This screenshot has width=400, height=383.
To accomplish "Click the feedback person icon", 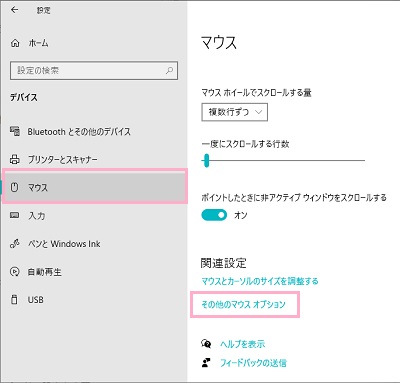I will pyautogui.click(x=206, y=362).
